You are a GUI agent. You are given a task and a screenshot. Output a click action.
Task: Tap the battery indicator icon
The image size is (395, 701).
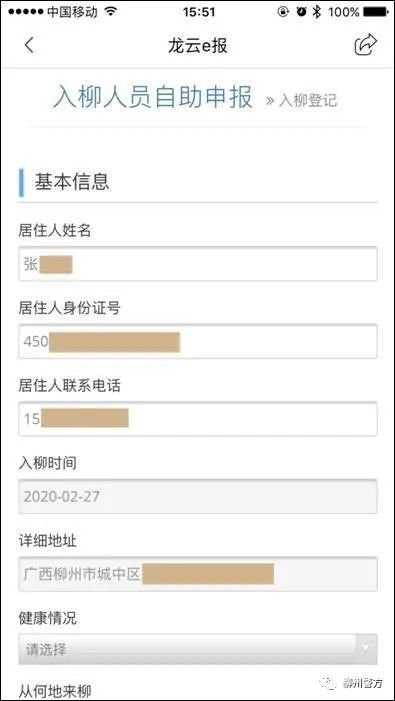pyautogui.click(x=376, y=13)
